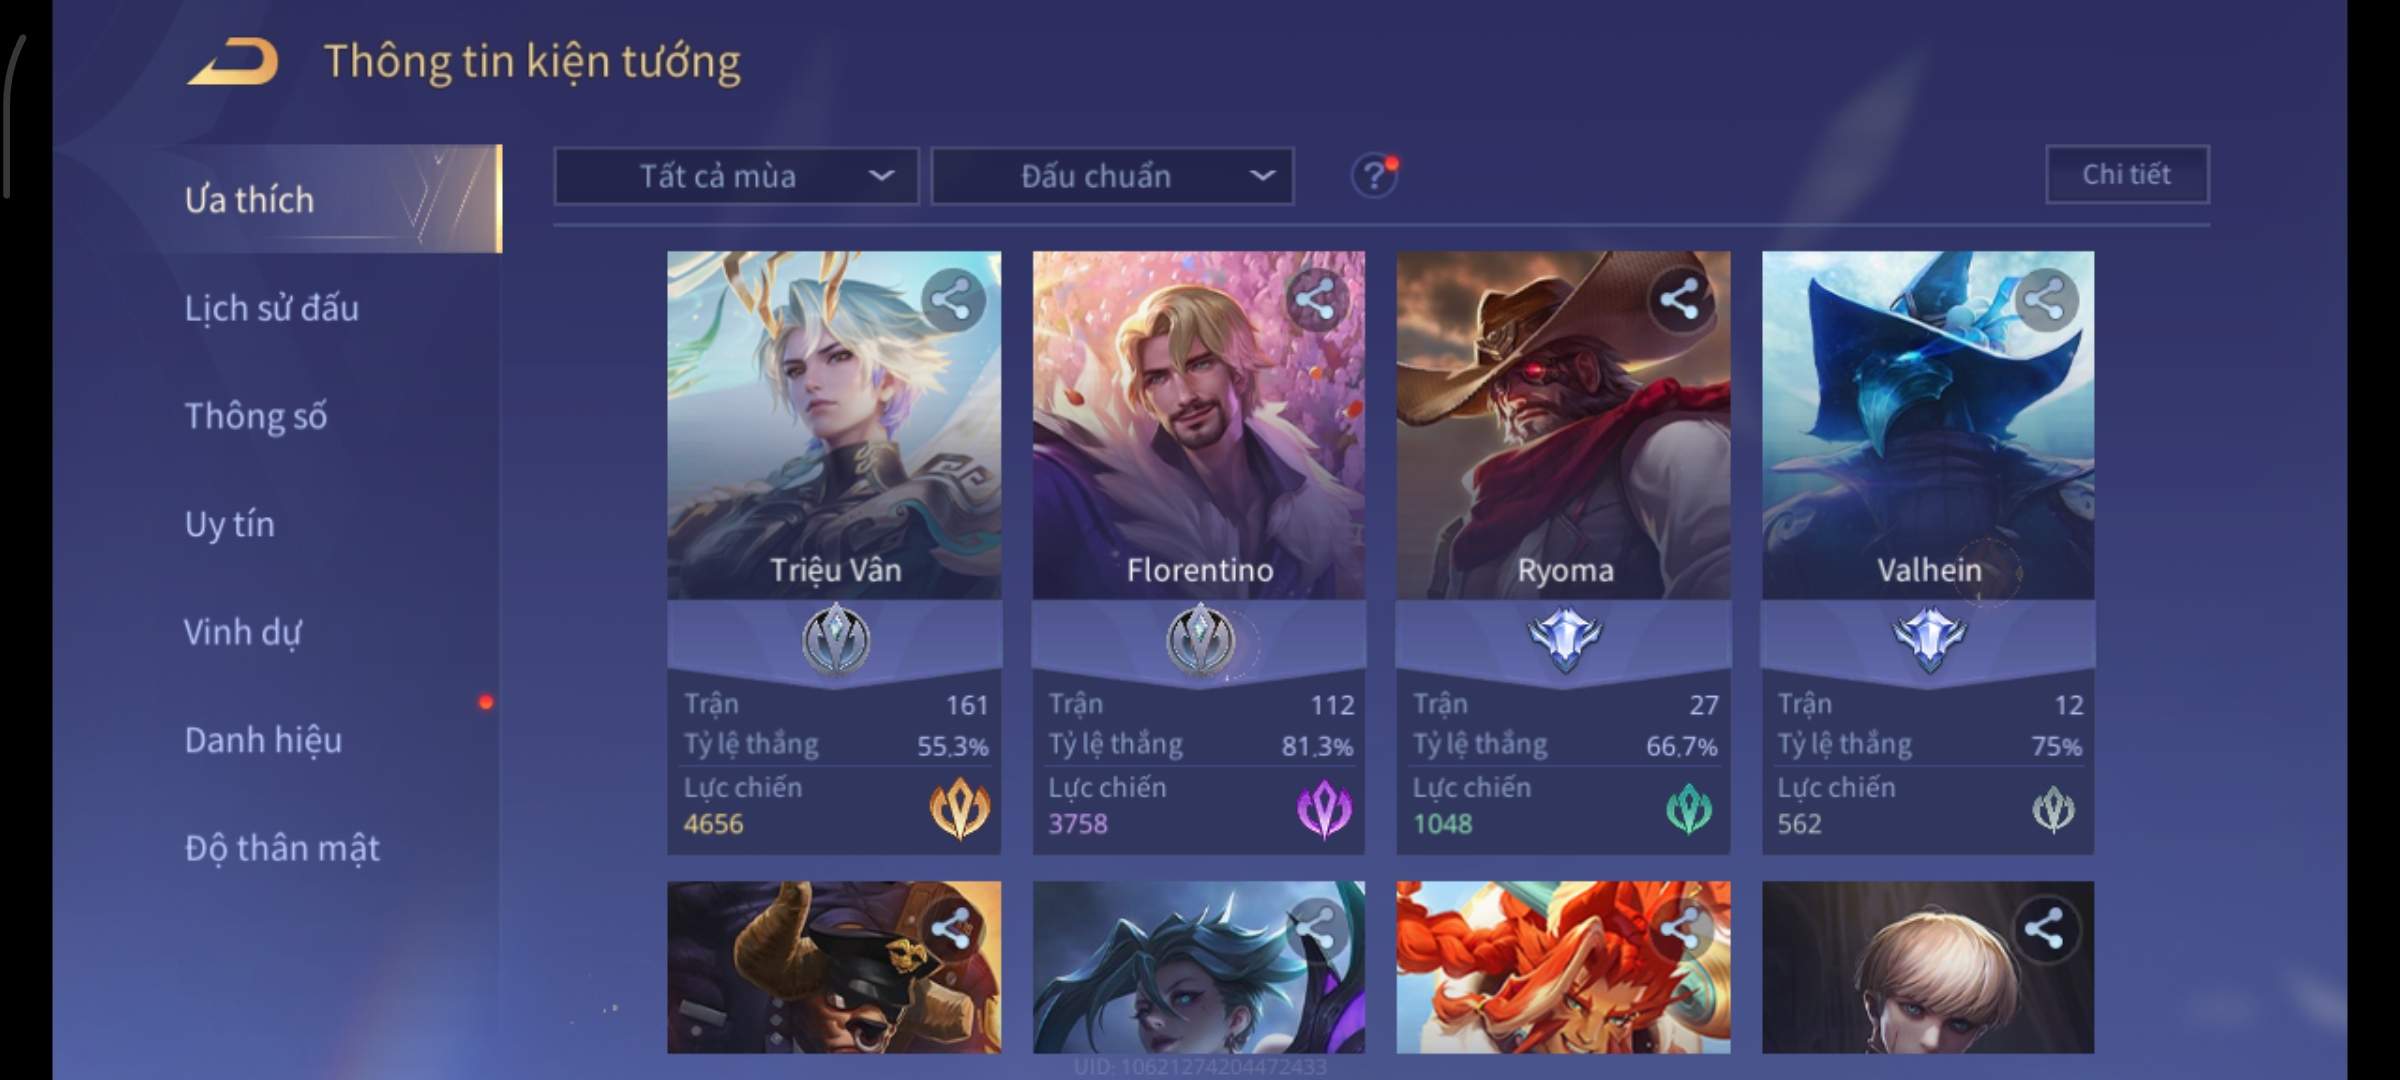2400x1080 pixels.
Task: Open the Danh hiệu tab
Action: coord(264,740)
